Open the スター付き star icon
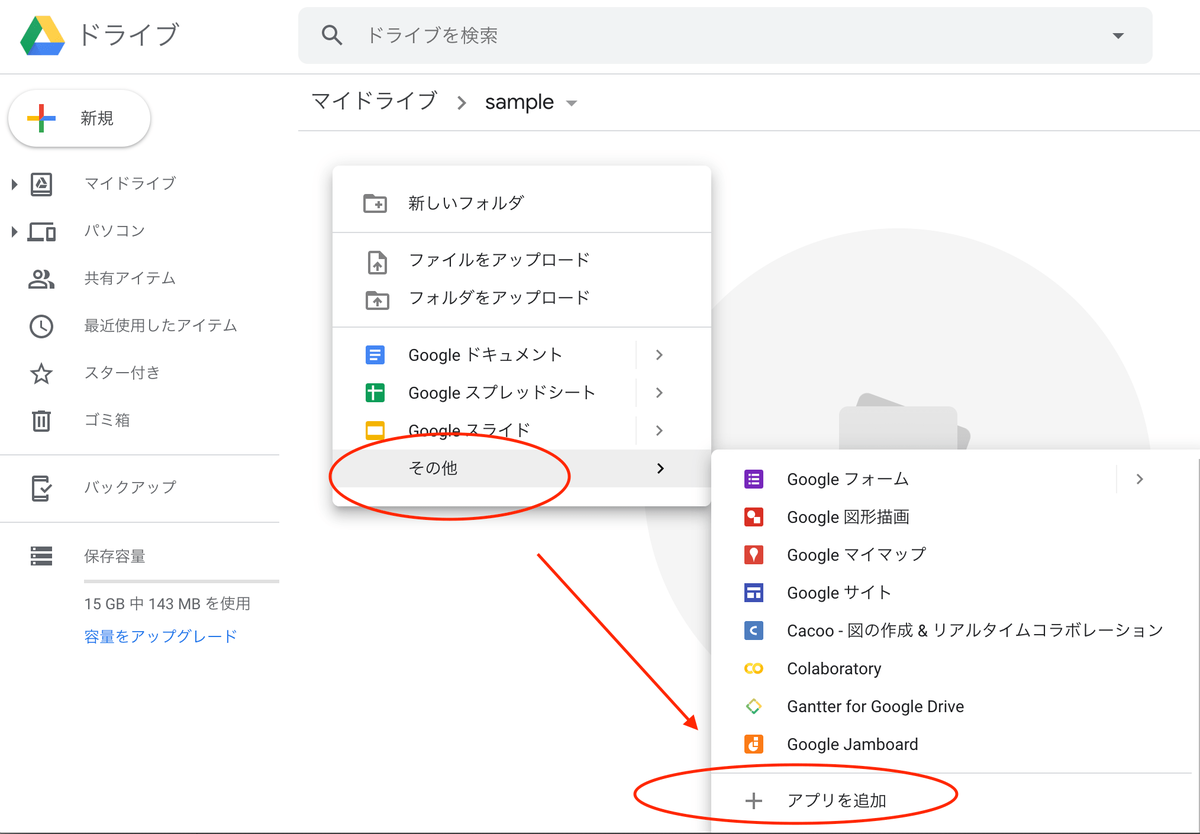Image resolution: width=1200 pixels, height=834 pixels. 41,373
